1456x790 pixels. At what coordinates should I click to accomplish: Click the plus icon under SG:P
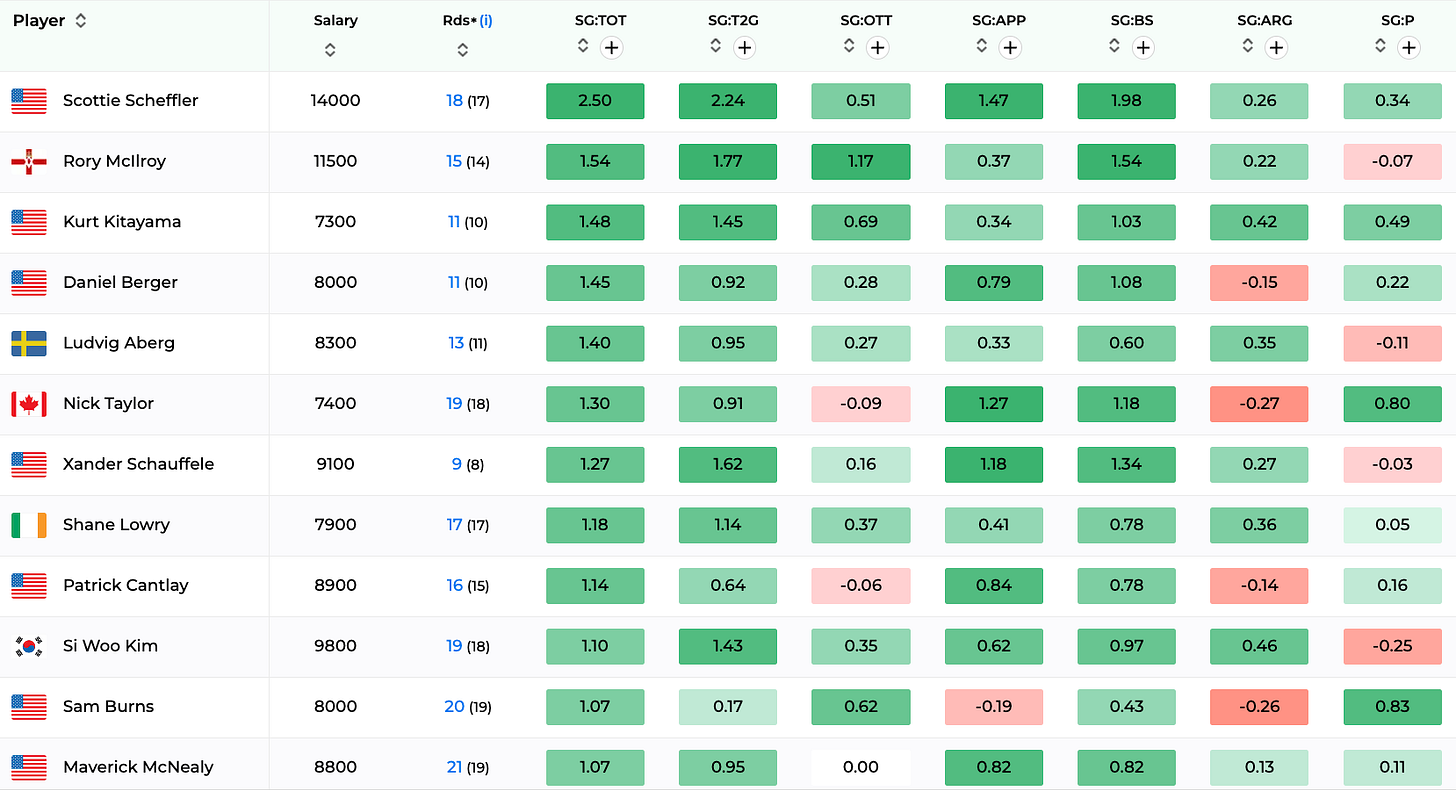[1409, 47]
